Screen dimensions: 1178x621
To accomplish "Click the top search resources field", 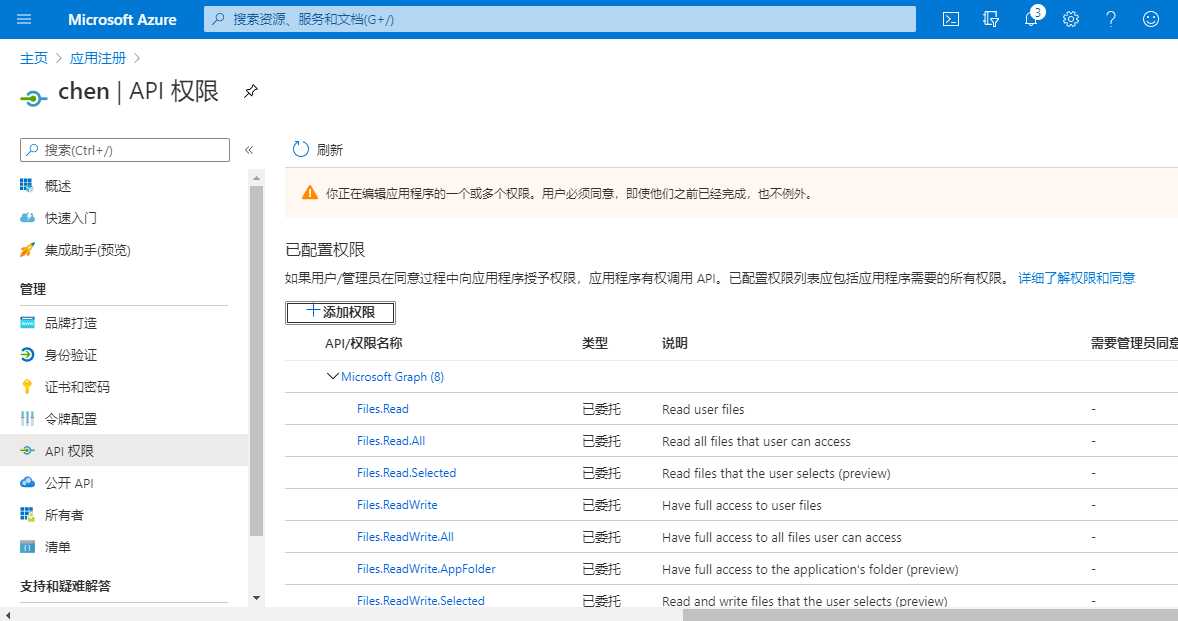I will click(560, 20).
